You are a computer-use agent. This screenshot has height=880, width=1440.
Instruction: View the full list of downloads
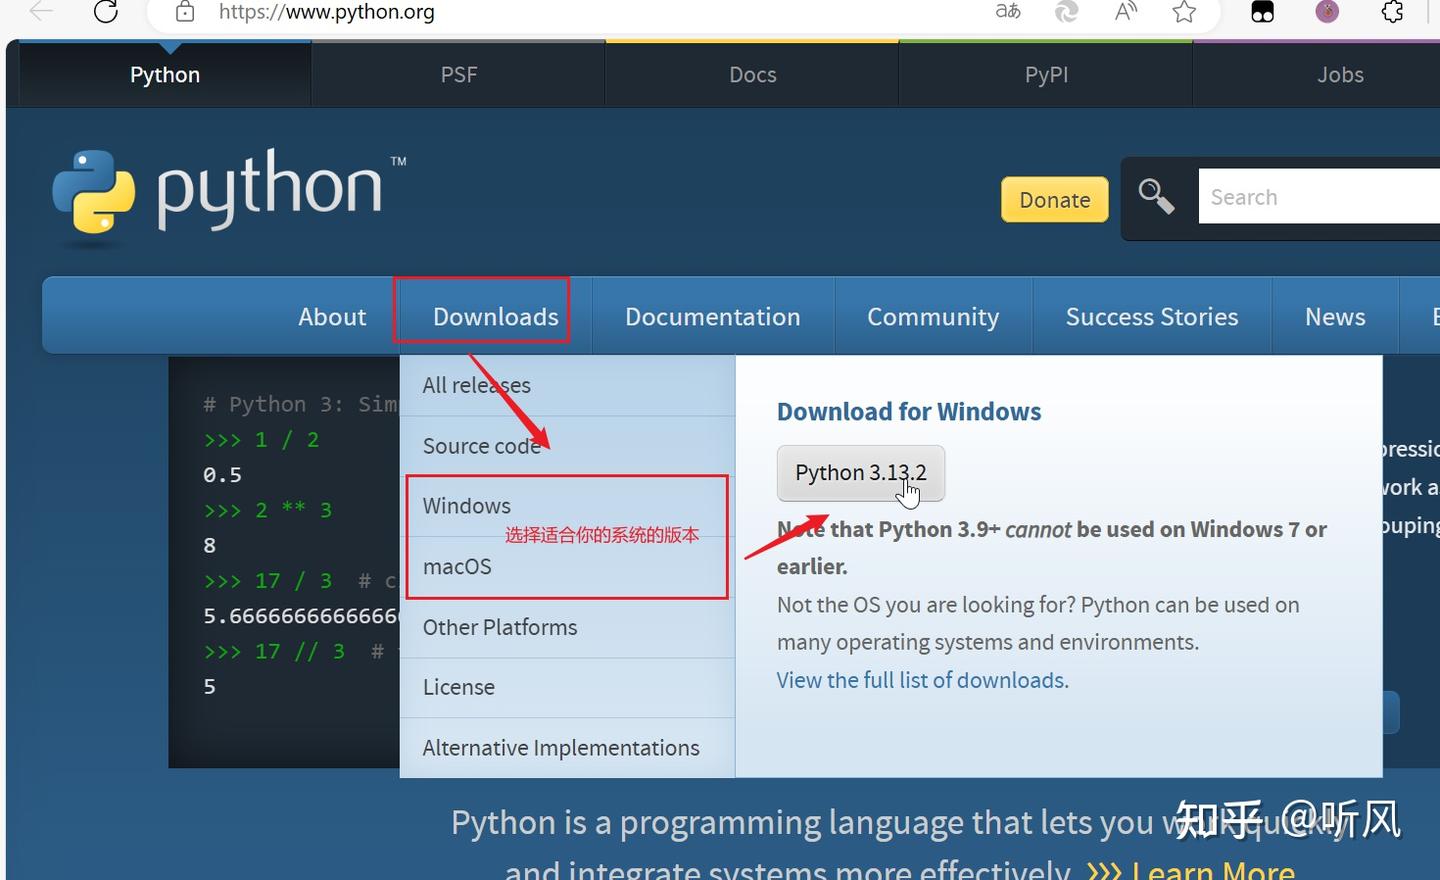[920, 679]
